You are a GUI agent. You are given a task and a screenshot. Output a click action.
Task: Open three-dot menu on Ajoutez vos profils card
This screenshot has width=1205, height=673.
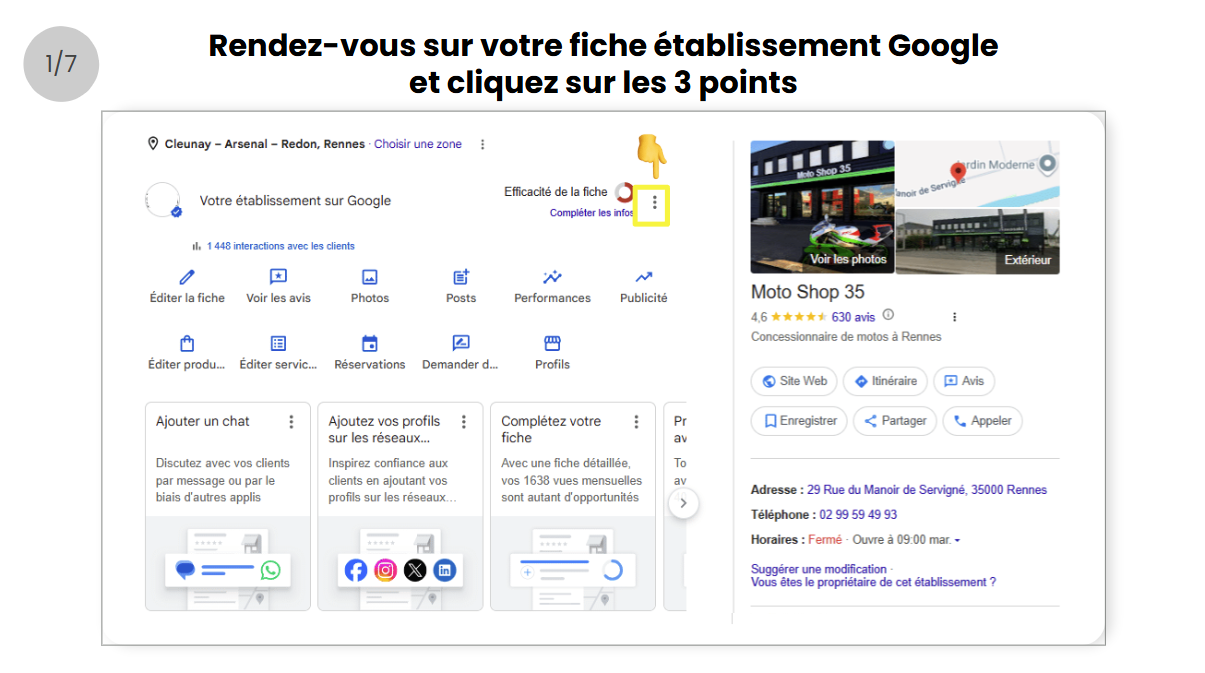click(464, 422)
